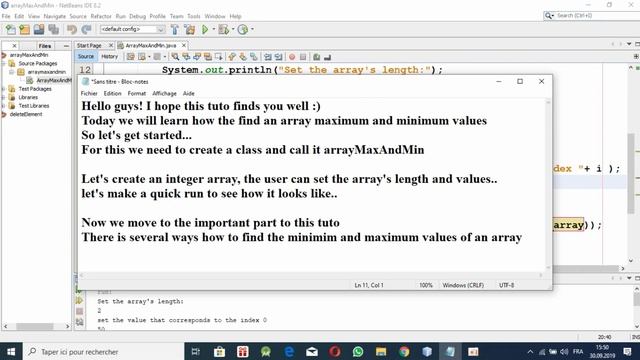Click the Clean and Build Project icon
Viewport: 640px width, 360px height.
point(189,29)
